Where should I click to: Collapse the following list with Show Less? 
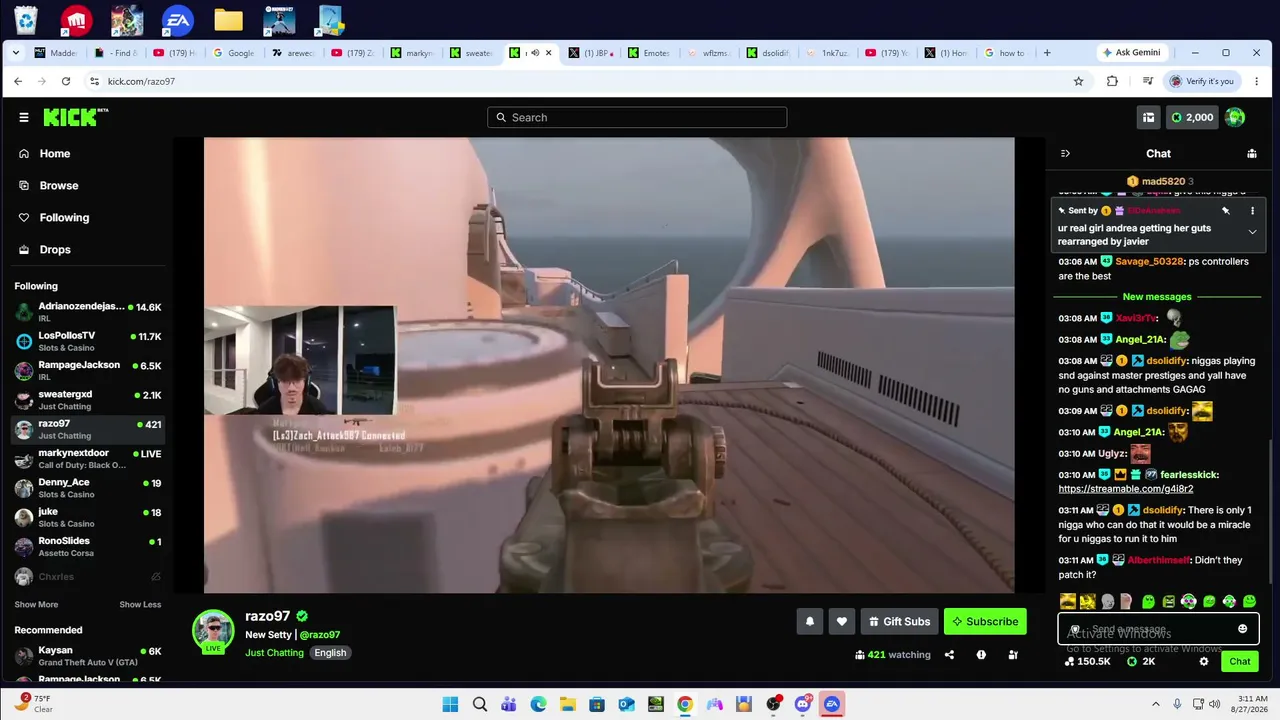pyautogui.click(x=140, y=605)
